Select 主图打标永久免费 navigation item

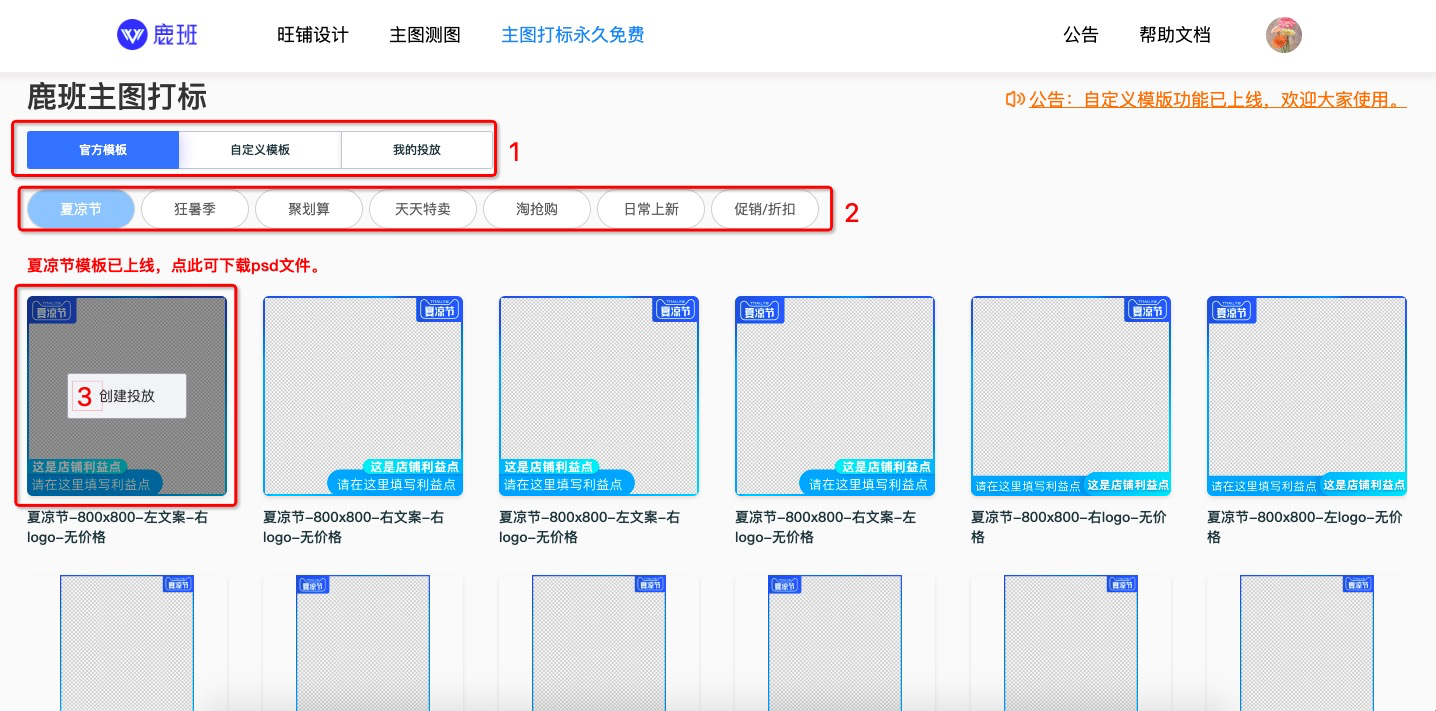[572, 35]
